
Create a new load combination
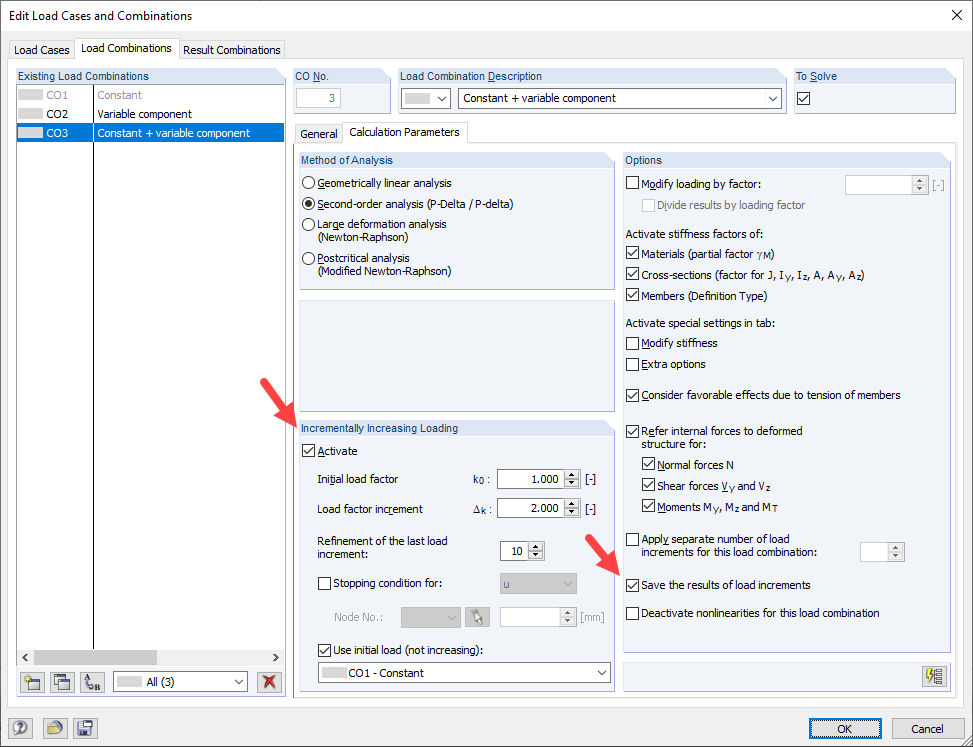pyautogui.click(x=31, y=681)
